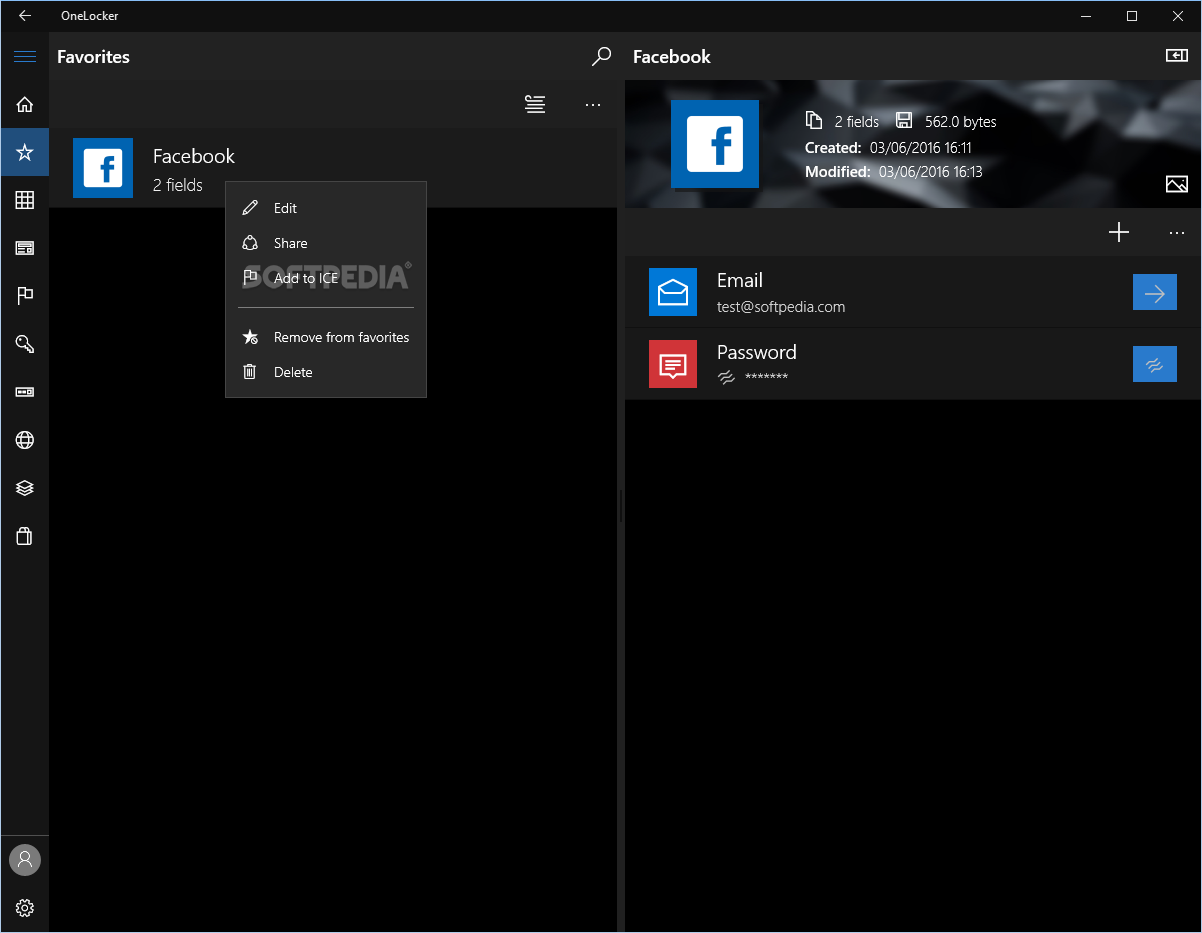Click the 562.0 bytes size label
Screen dimensions: 1202x933
(961, 122)
